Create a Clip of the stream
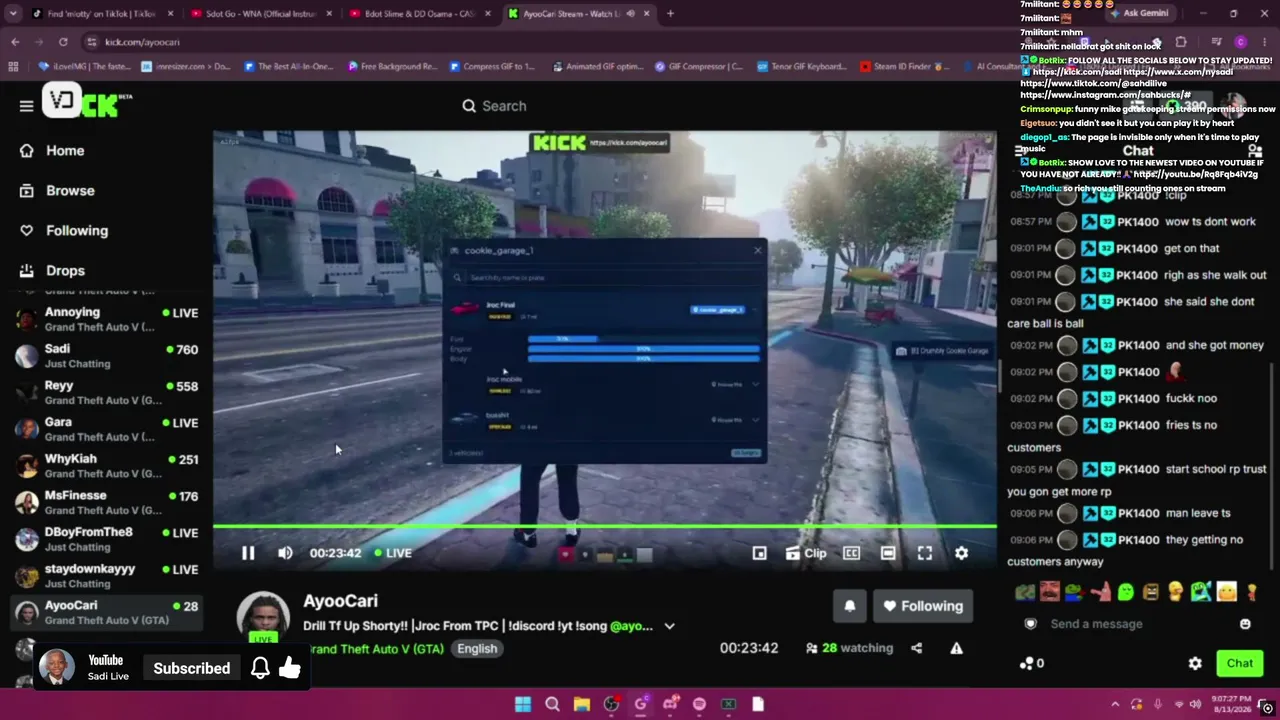 [806, 553]
